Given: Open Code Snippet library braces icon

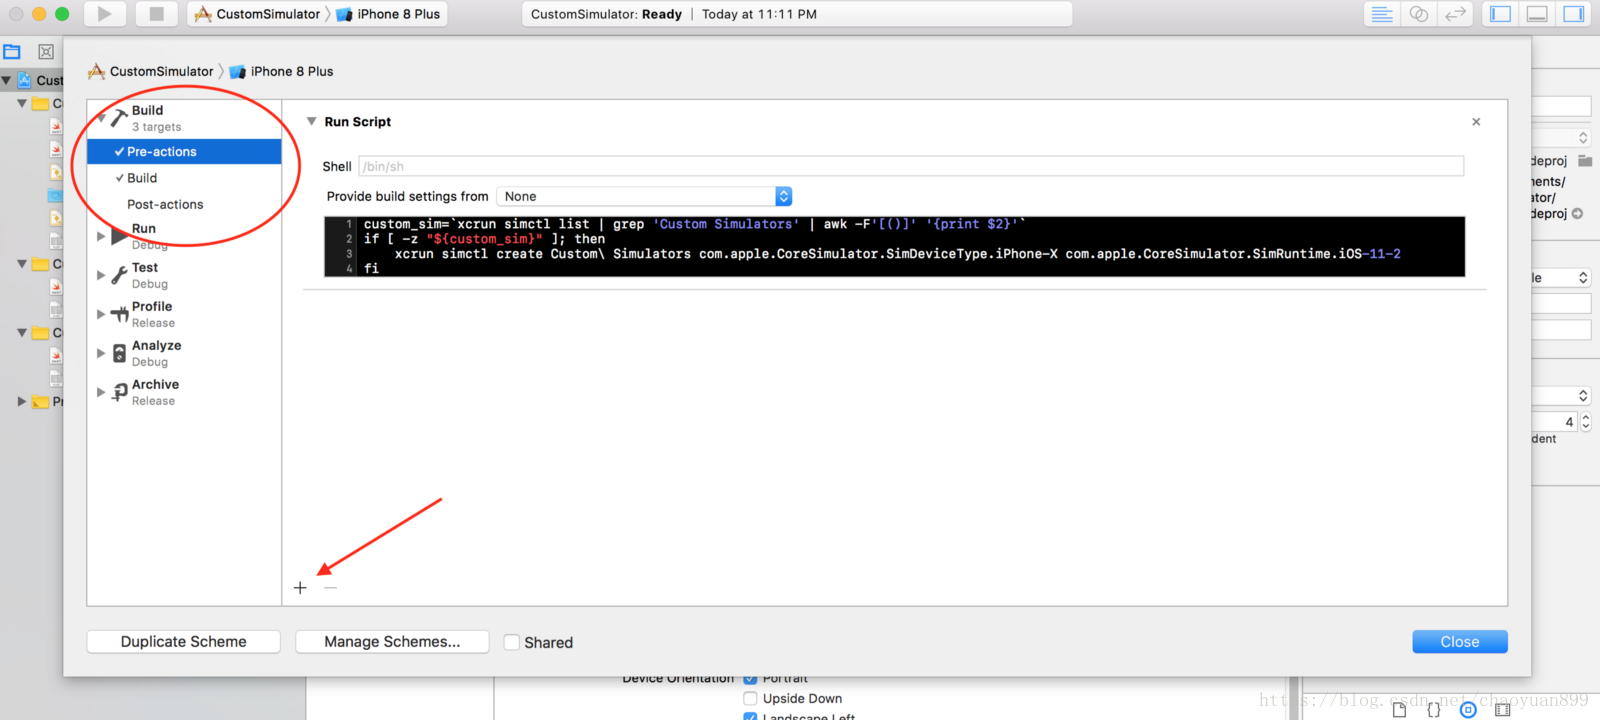Looking at the screenshot, I should pos(1433,710).
